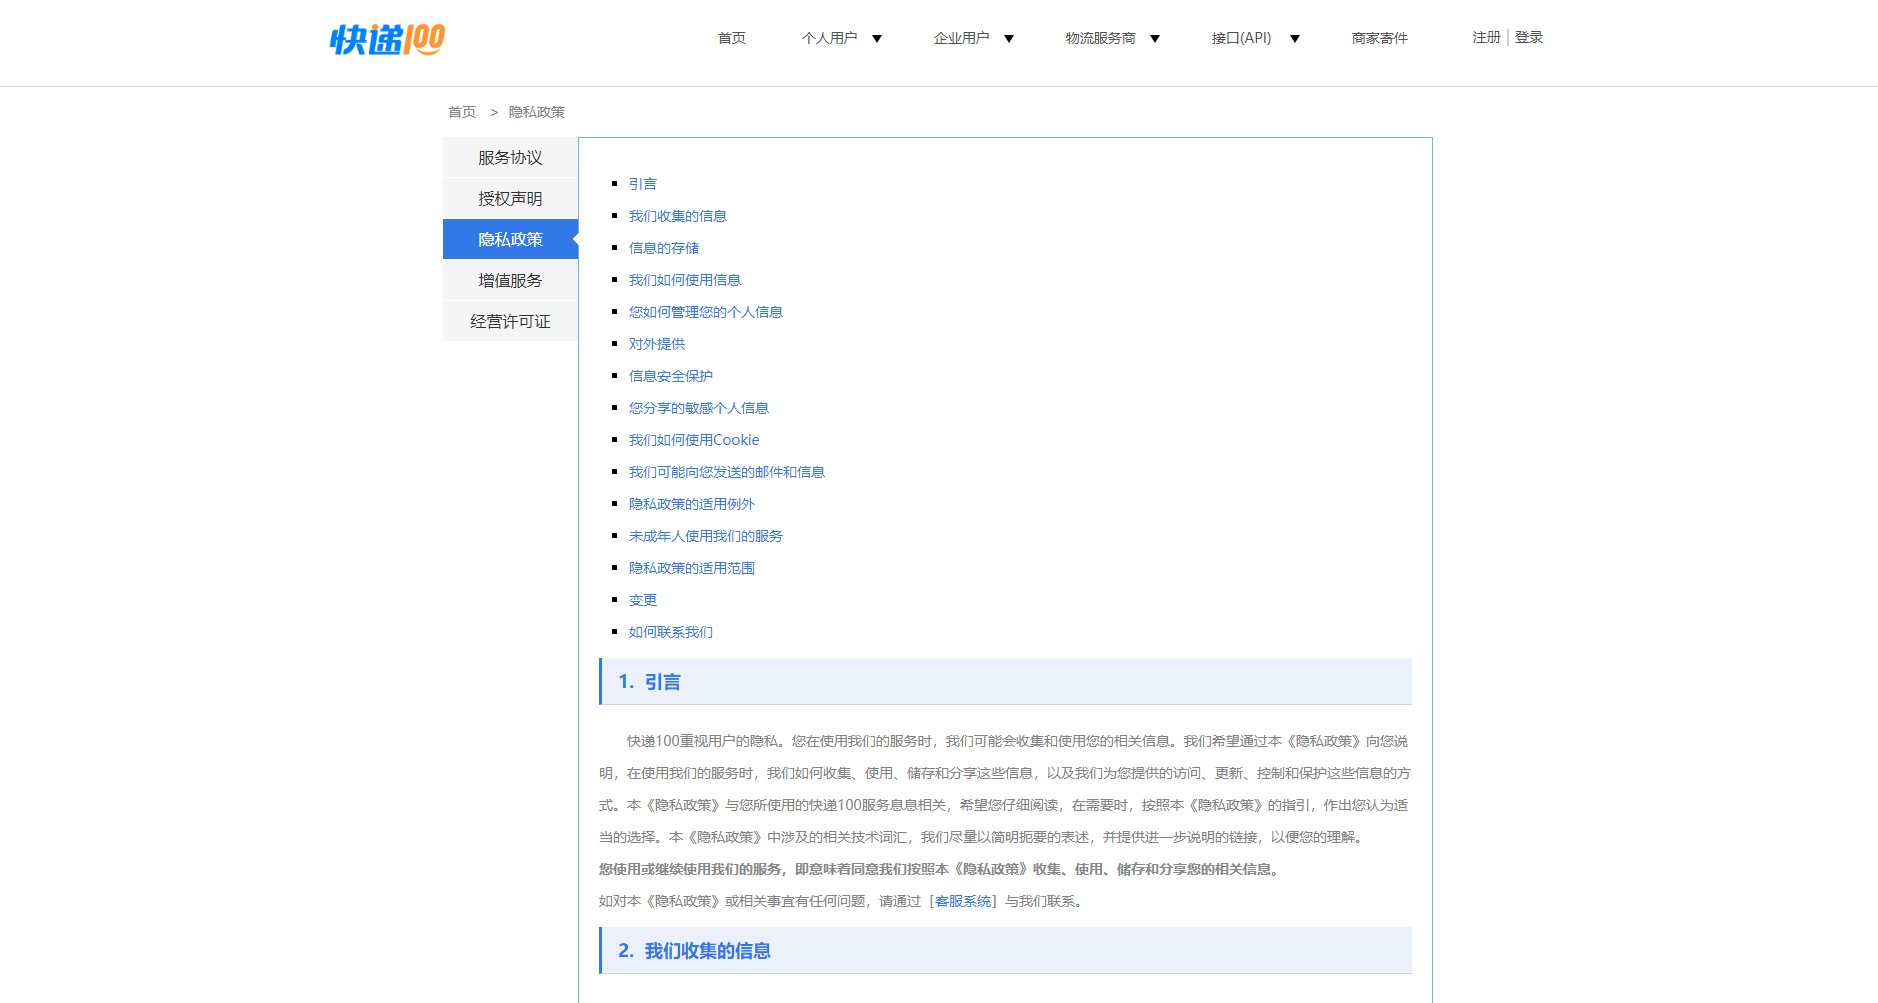Click 首页 in the breadcrumb trail
The image size is (1878, 1003).
tap(461, 111)
